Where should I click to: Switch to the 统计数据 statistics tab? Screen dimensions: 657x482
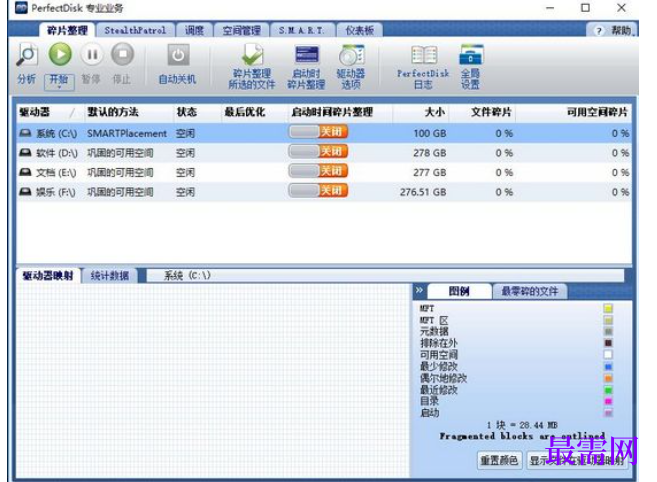[109, 275]
